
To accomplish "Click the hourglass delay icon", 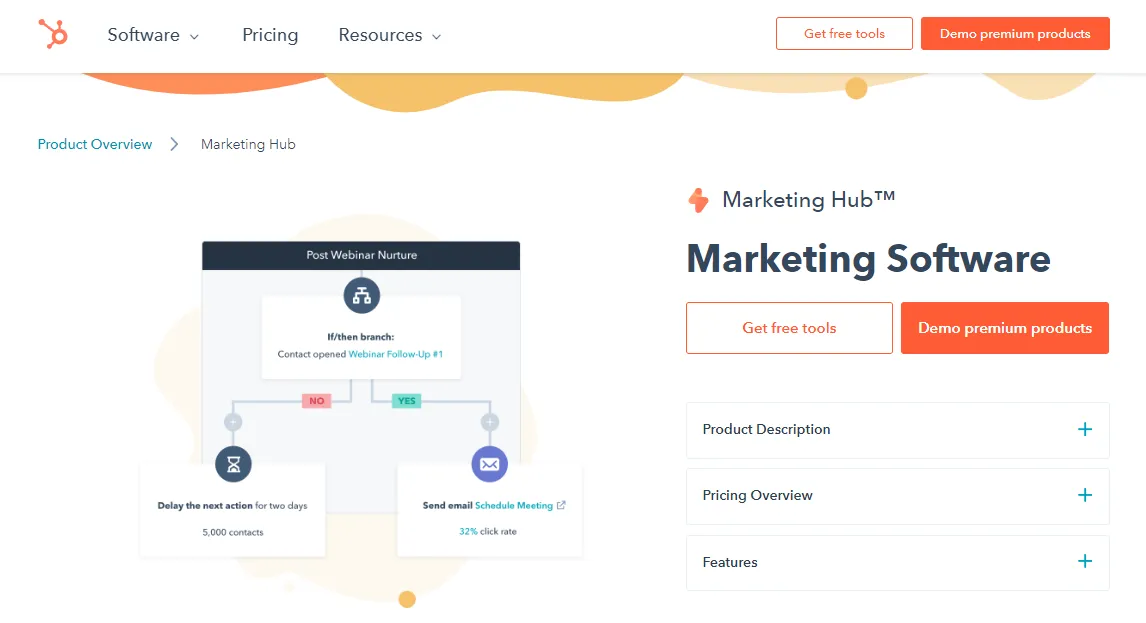I will (233, 464).
